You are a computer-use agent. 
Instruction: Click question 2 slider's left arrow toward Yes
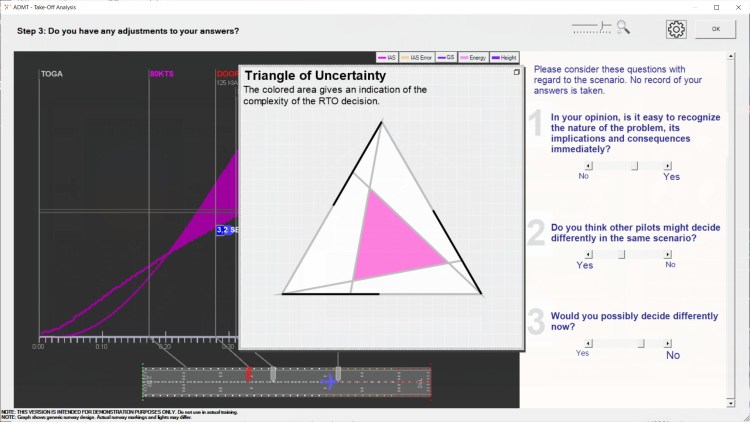click(x=586, y=255)
